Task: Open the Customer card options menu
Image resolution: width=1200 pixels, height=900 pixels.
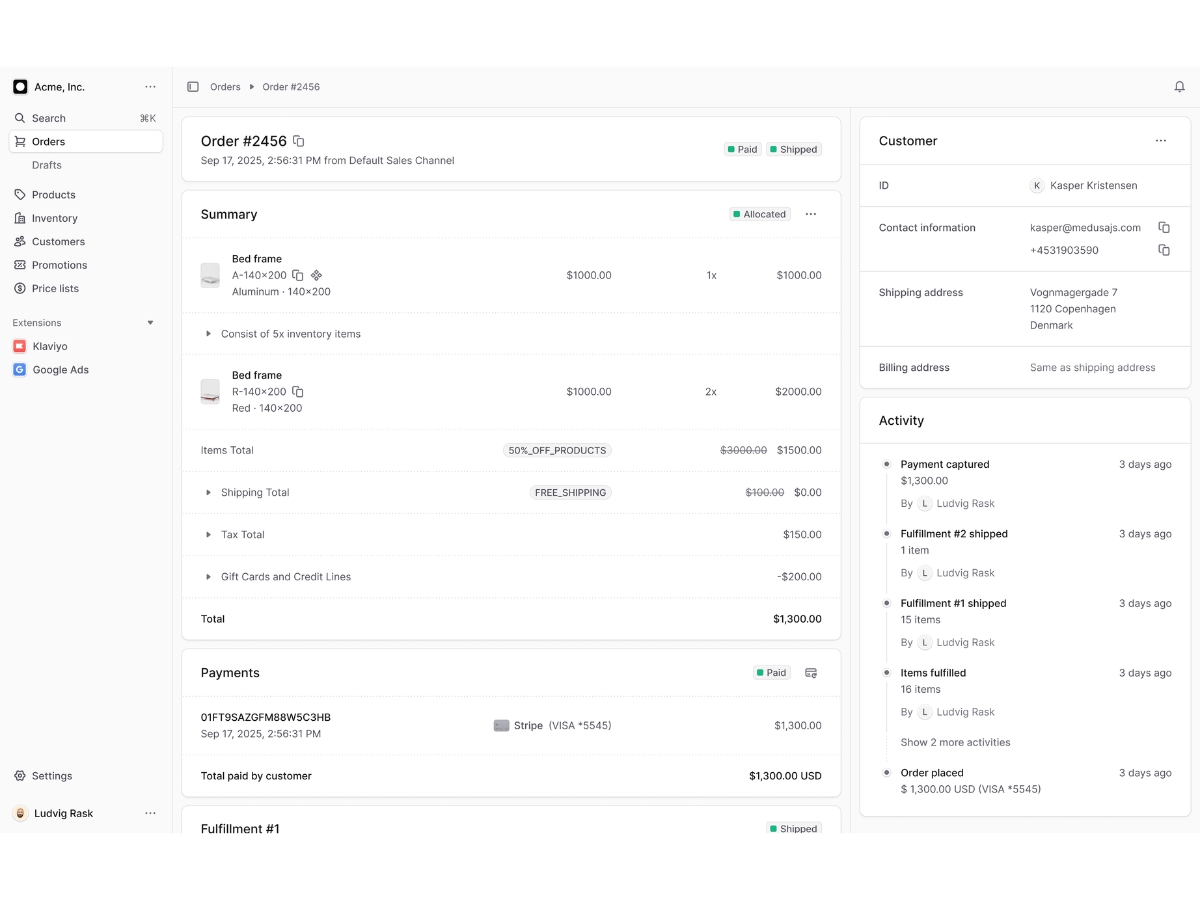Action: coord(1161,141)
